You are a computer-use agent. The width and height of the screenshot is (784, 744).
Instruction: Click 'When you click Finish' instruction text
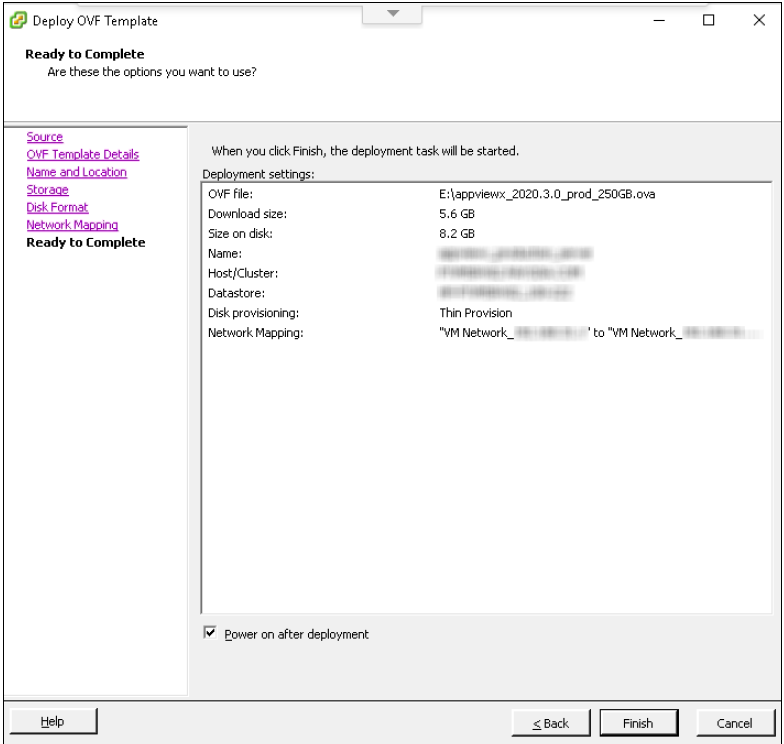tap(365, 151)
